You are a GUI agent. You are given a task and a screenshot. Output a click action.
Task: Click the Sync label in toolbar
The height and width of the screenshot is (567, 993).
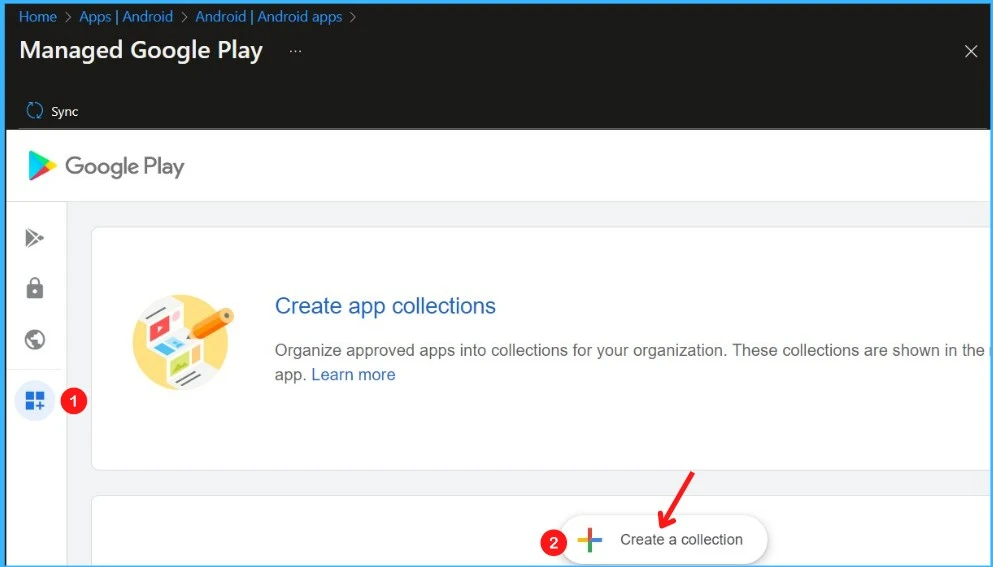65,111
